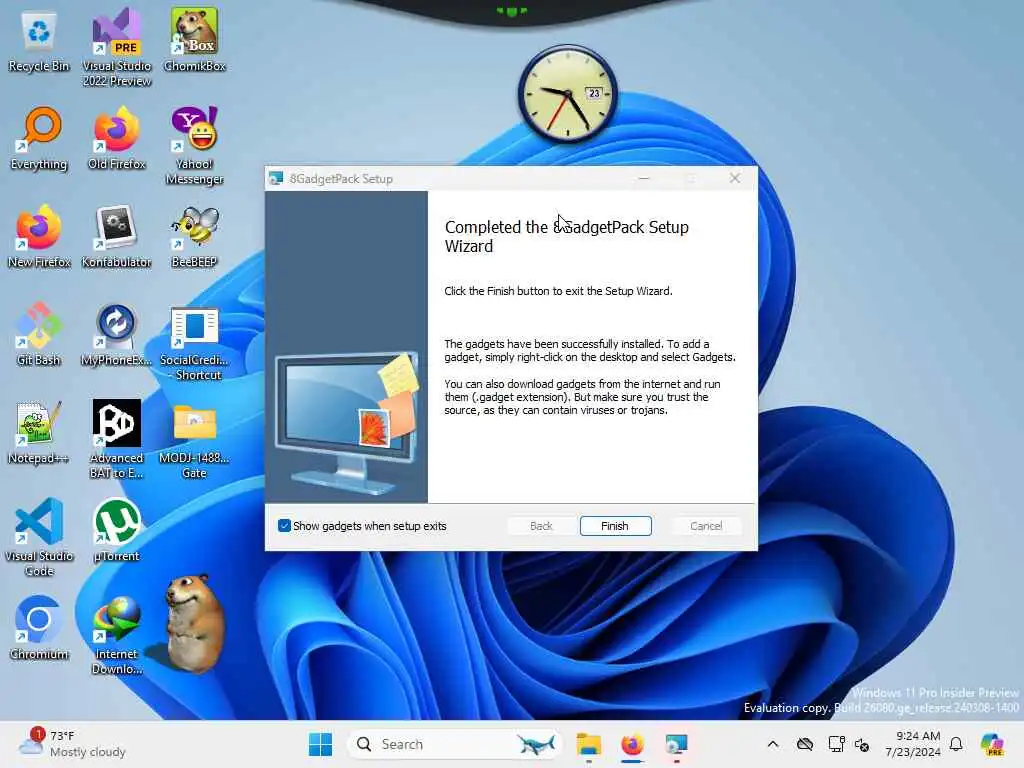This screenshot has width=1024, height=768.
Task: Close the 8GadgetPack Setup window
Action: tap(735, 178)
